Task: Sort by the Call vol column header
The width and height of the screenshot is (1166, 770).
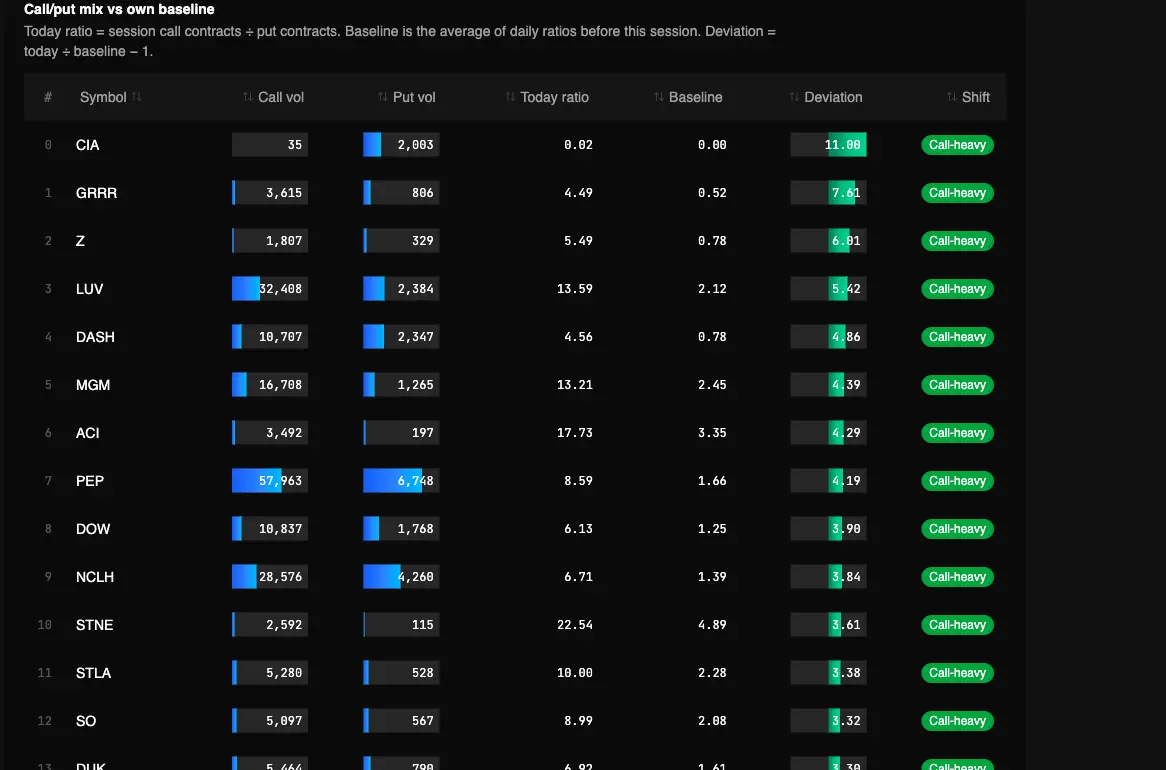Action: coord(273,97)
